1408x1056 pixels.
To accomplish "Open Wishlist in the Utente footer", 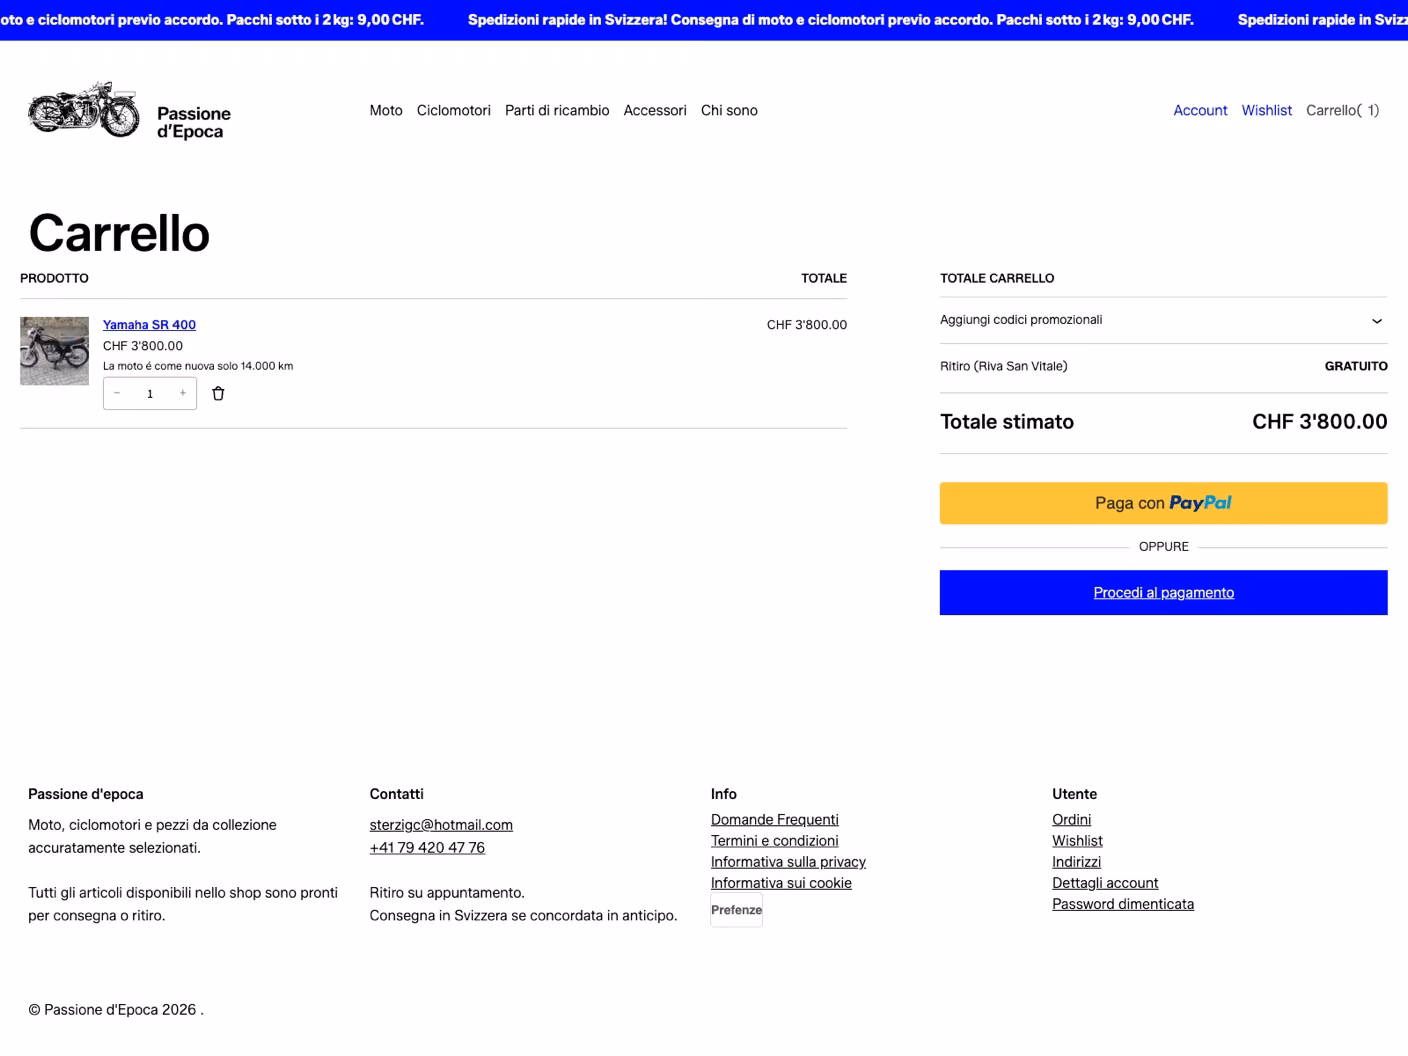I will tap(1077, 841).
